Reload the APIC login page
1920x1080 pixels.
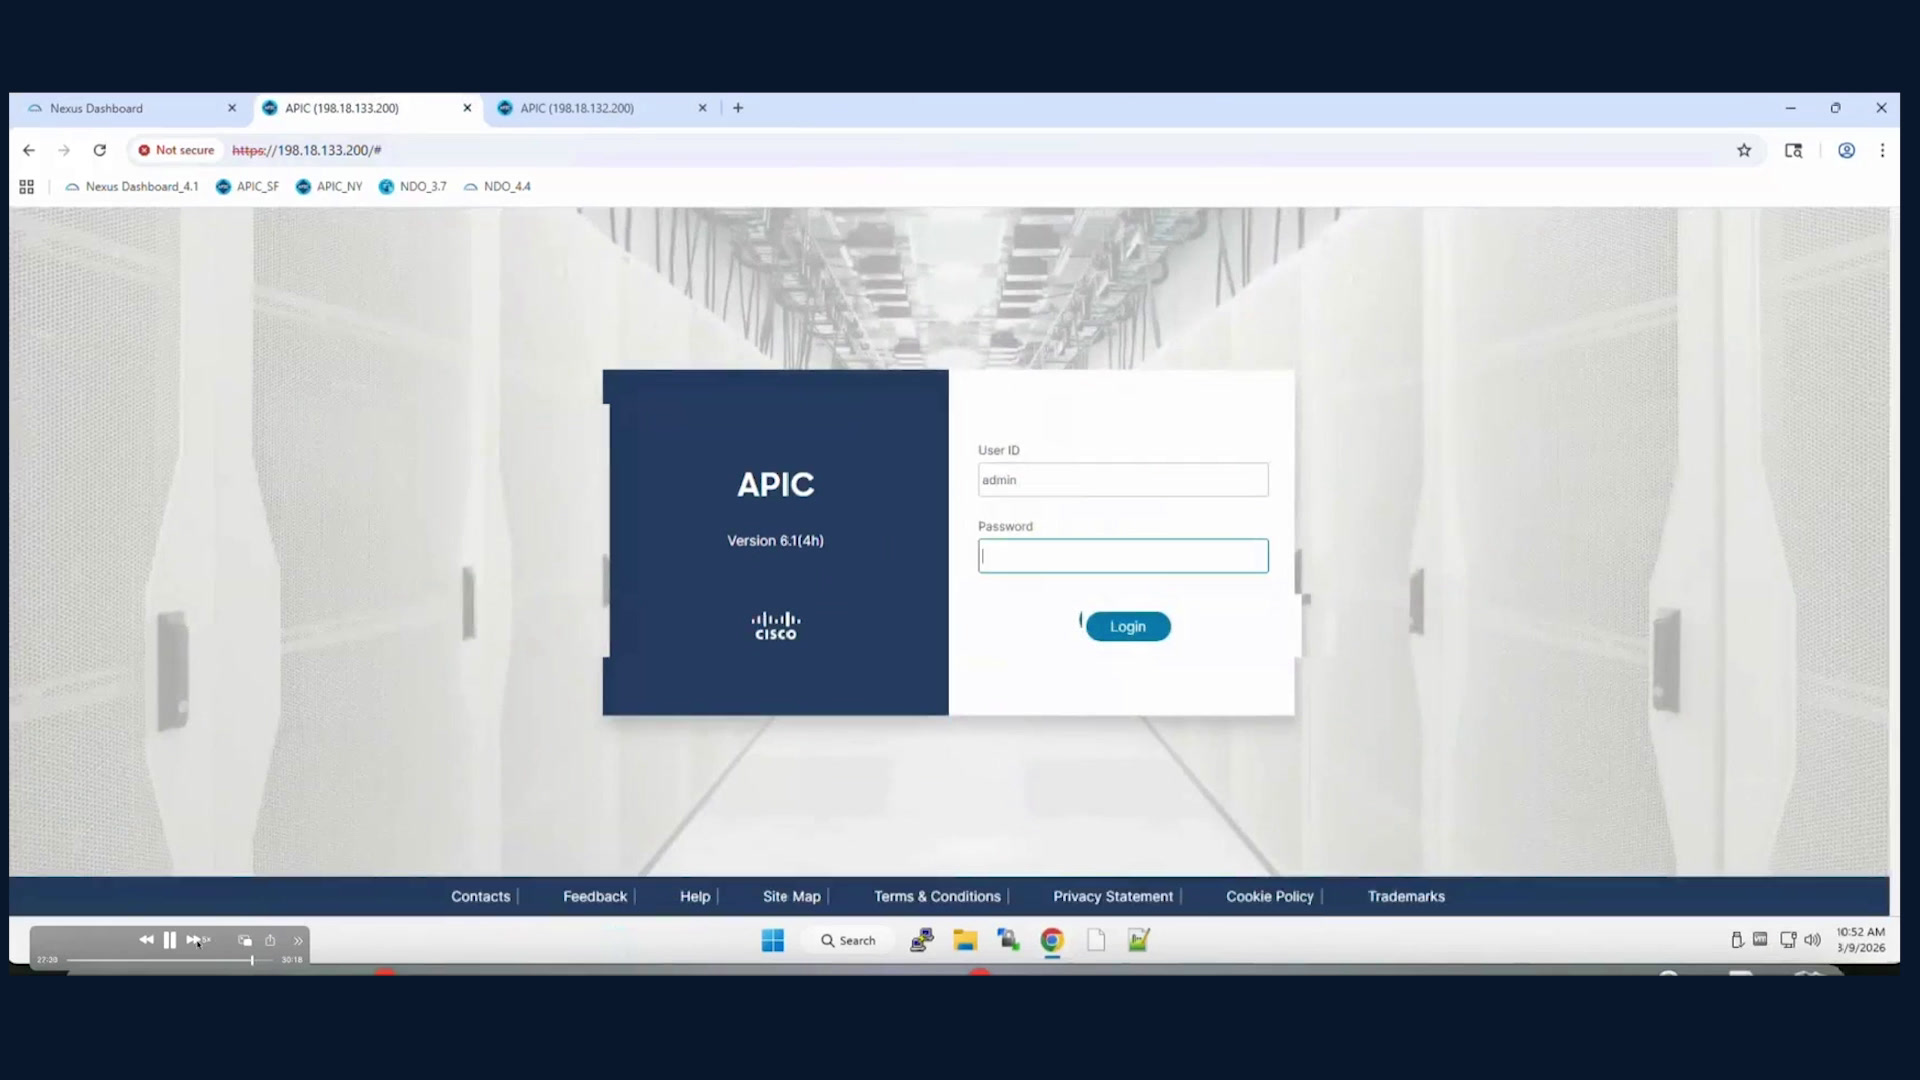click(99, 150)
